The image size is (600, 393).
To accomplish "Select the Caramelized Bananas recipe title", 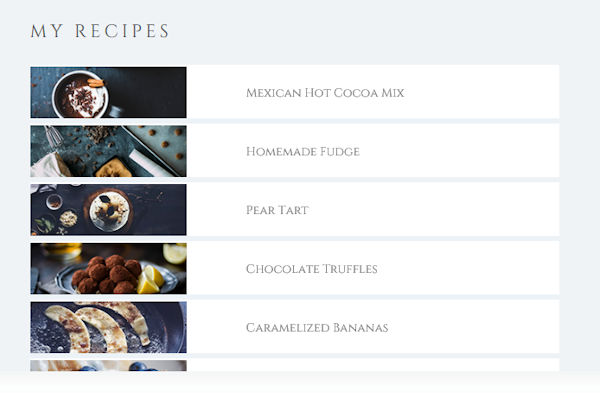I will pos(317,328).
